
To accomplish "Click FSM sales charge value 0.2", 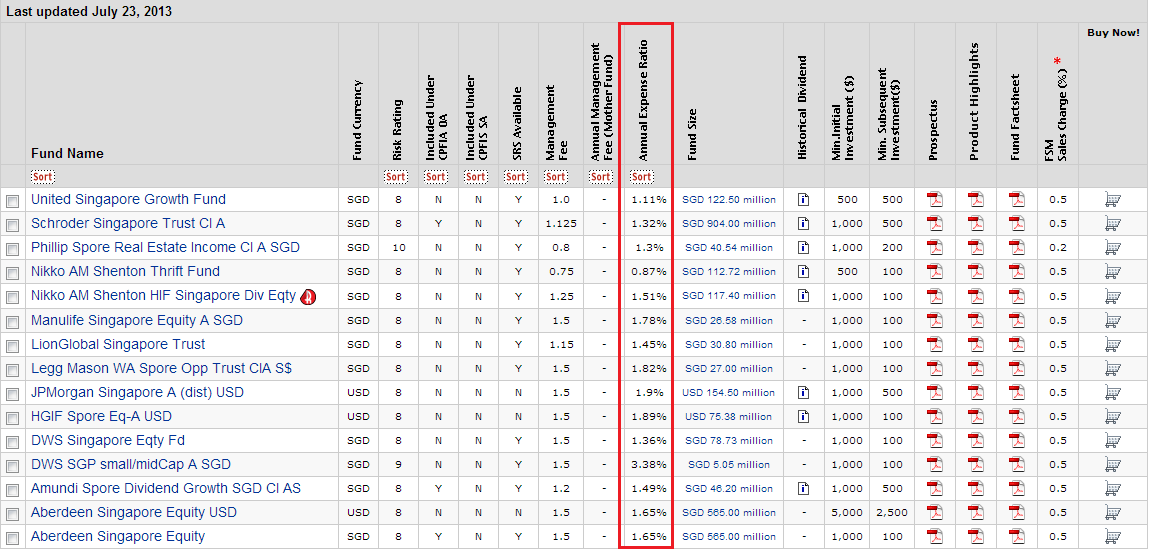I will point(1057,248).
